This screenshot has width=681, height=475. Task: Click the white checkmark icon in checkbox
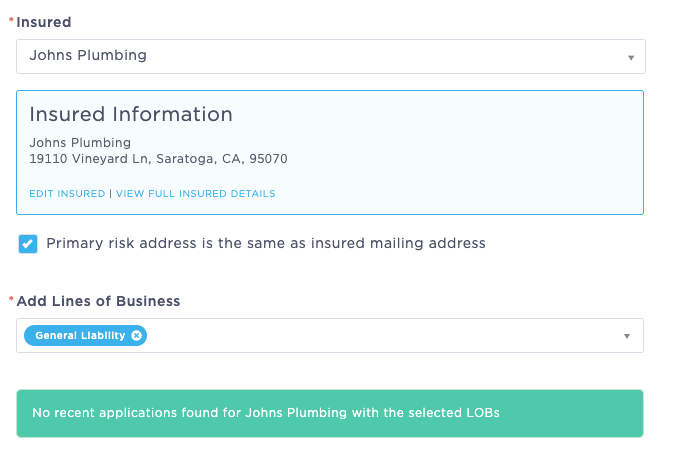coord(28,244)
